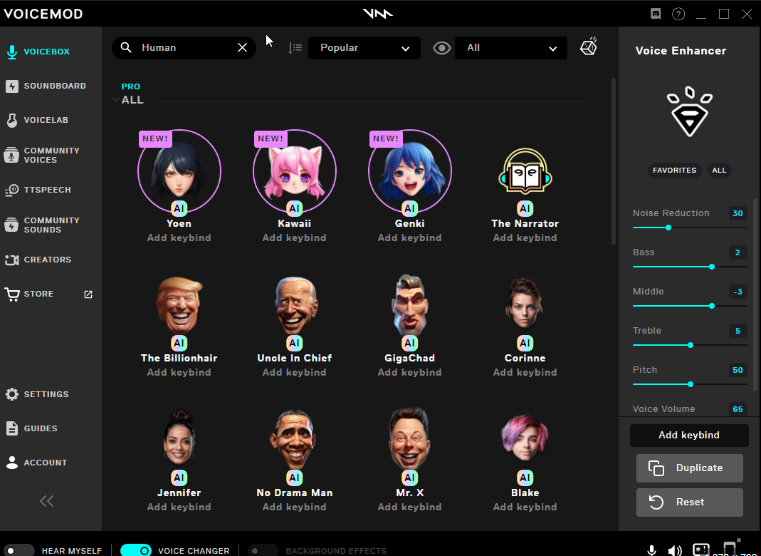Adjust the Treble slider

(x=689, y=345)
